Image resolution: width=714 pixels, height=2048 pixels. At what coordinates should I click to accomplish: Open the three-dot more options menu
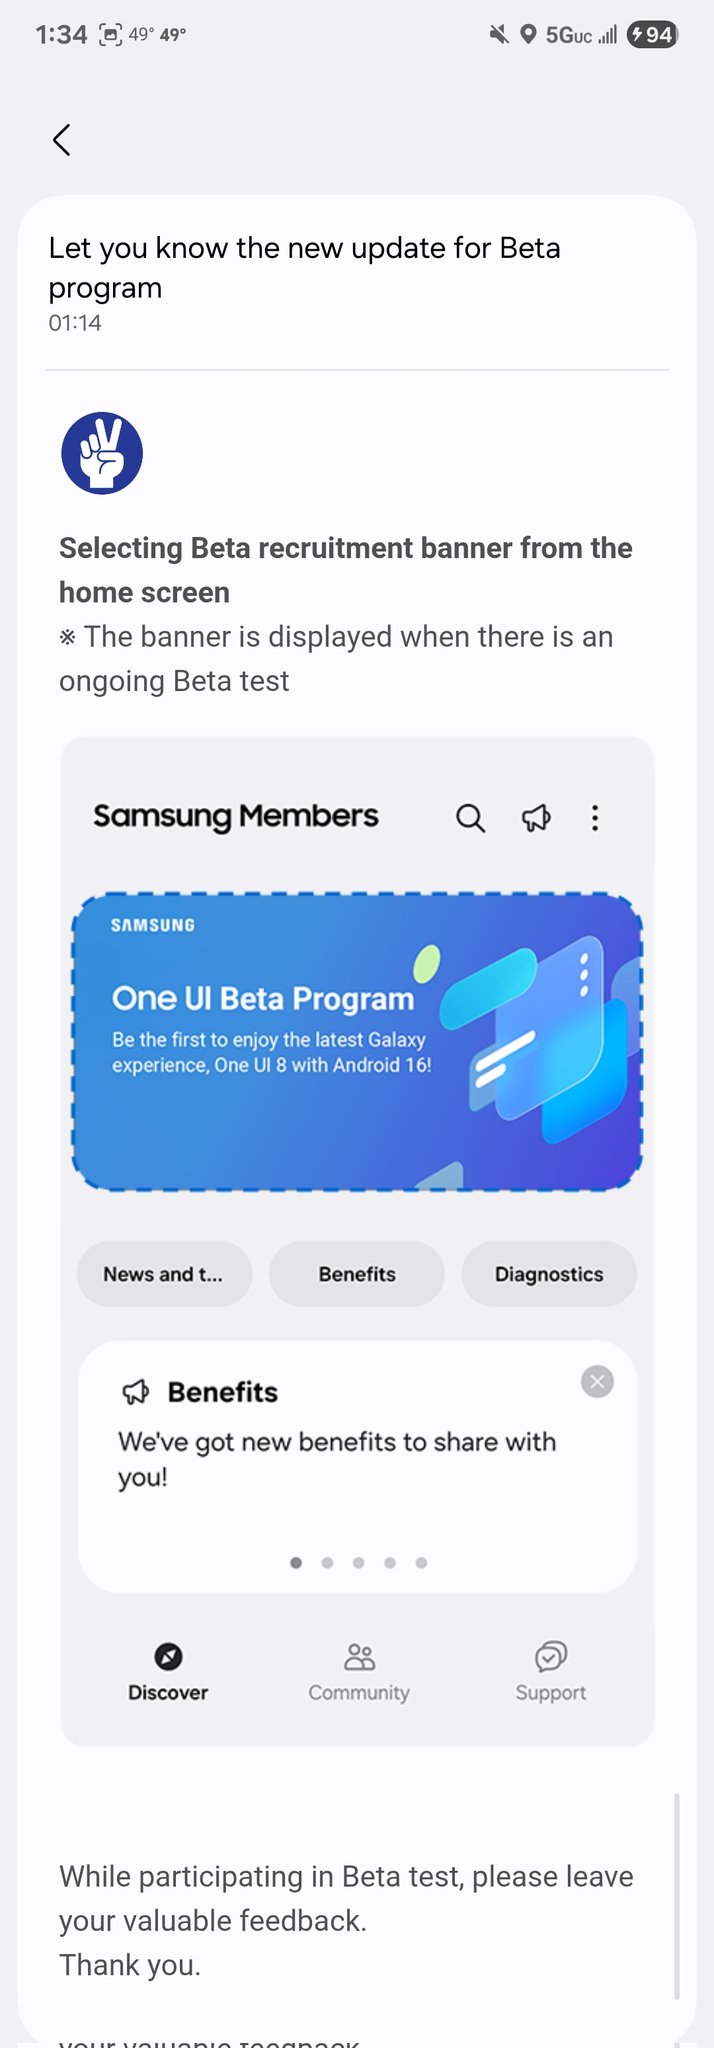tap(595, 818)
